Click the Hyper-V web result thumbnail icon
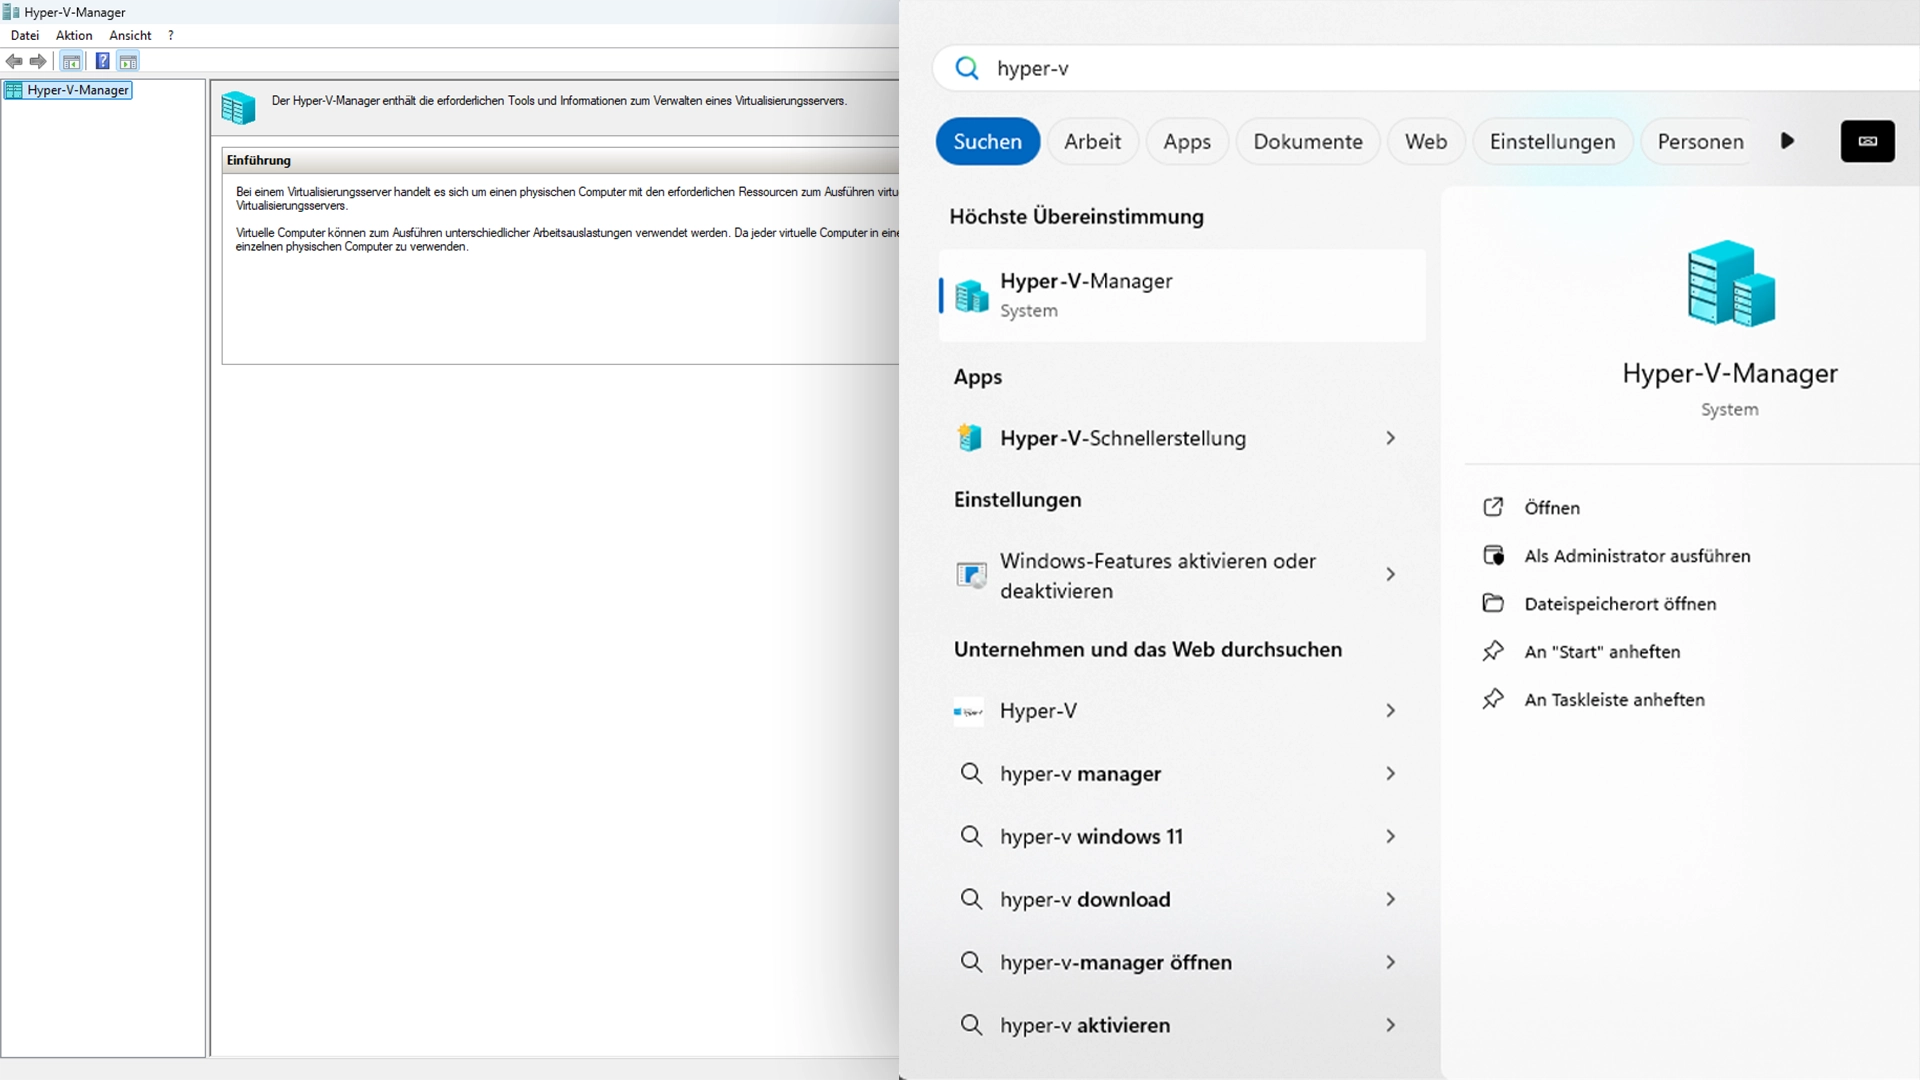This screenshot has height=1080, width=1920. coord(968,711)
